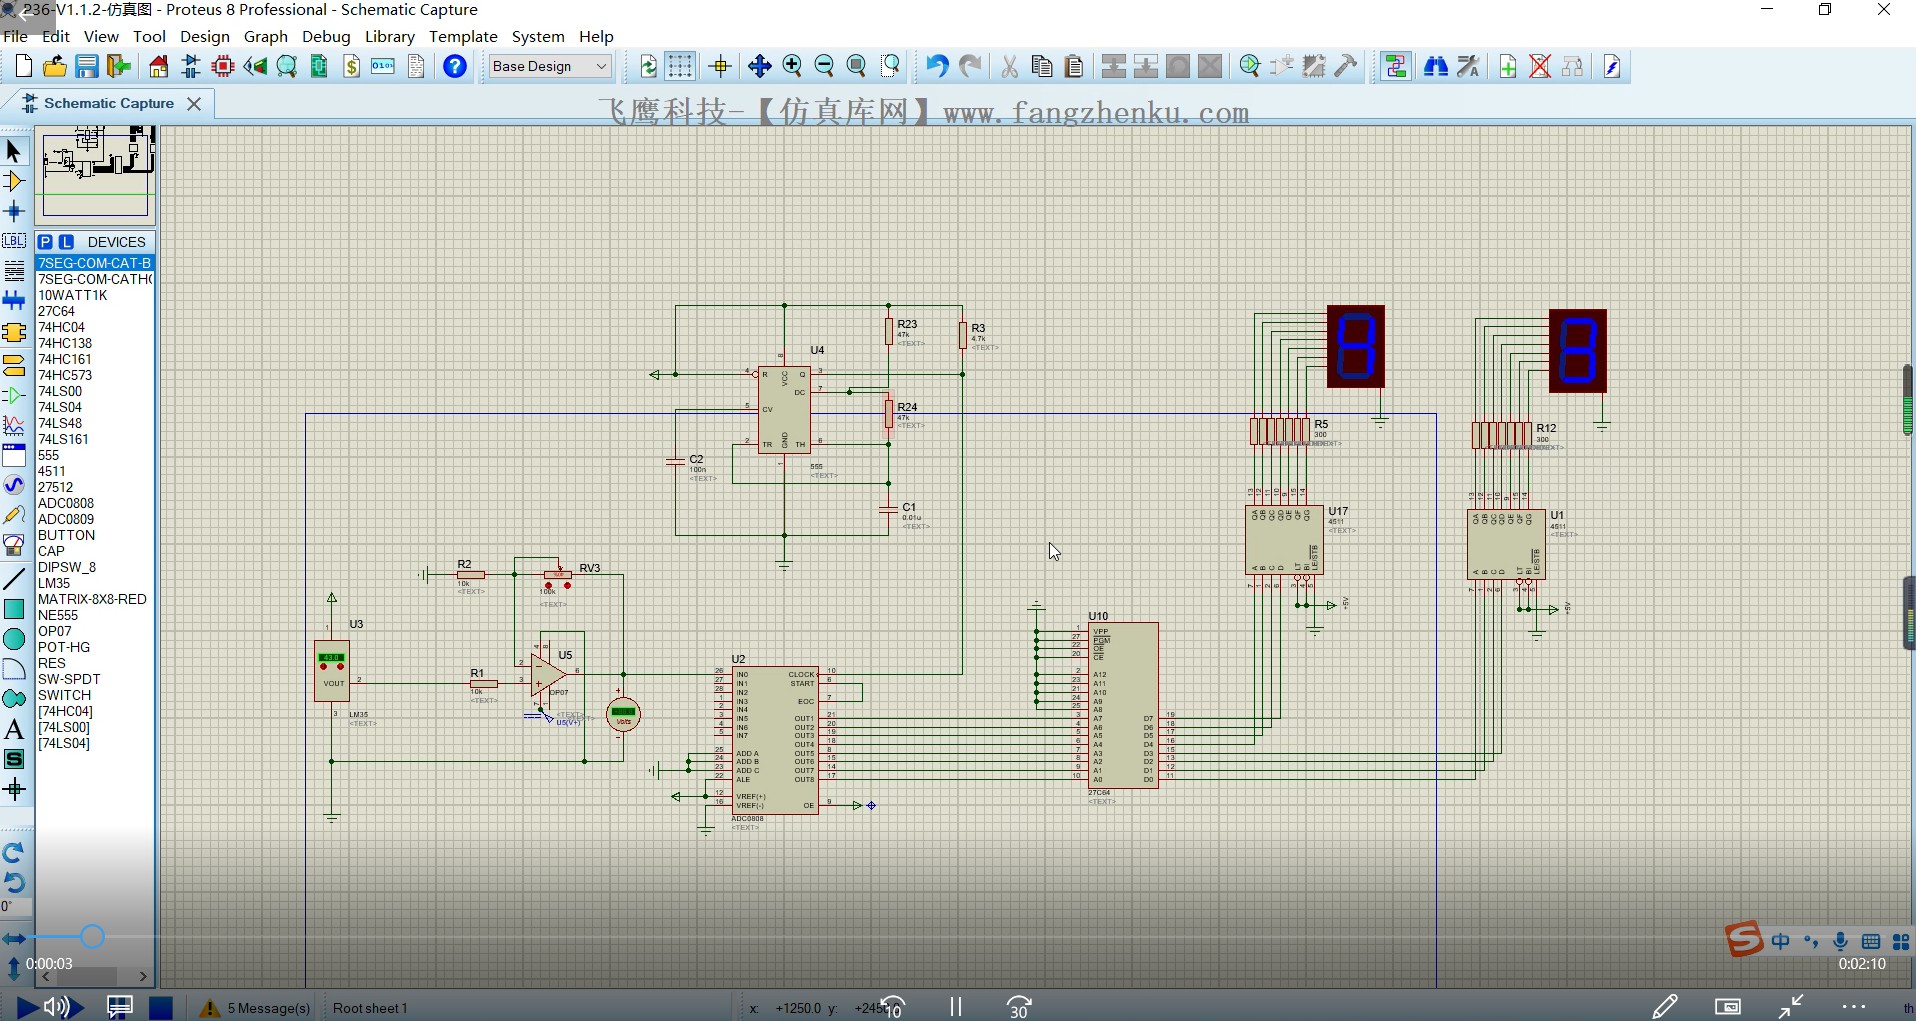Click the Redraw display icon
Screen dimensions: 1916x1021
[x=649, y=67]
